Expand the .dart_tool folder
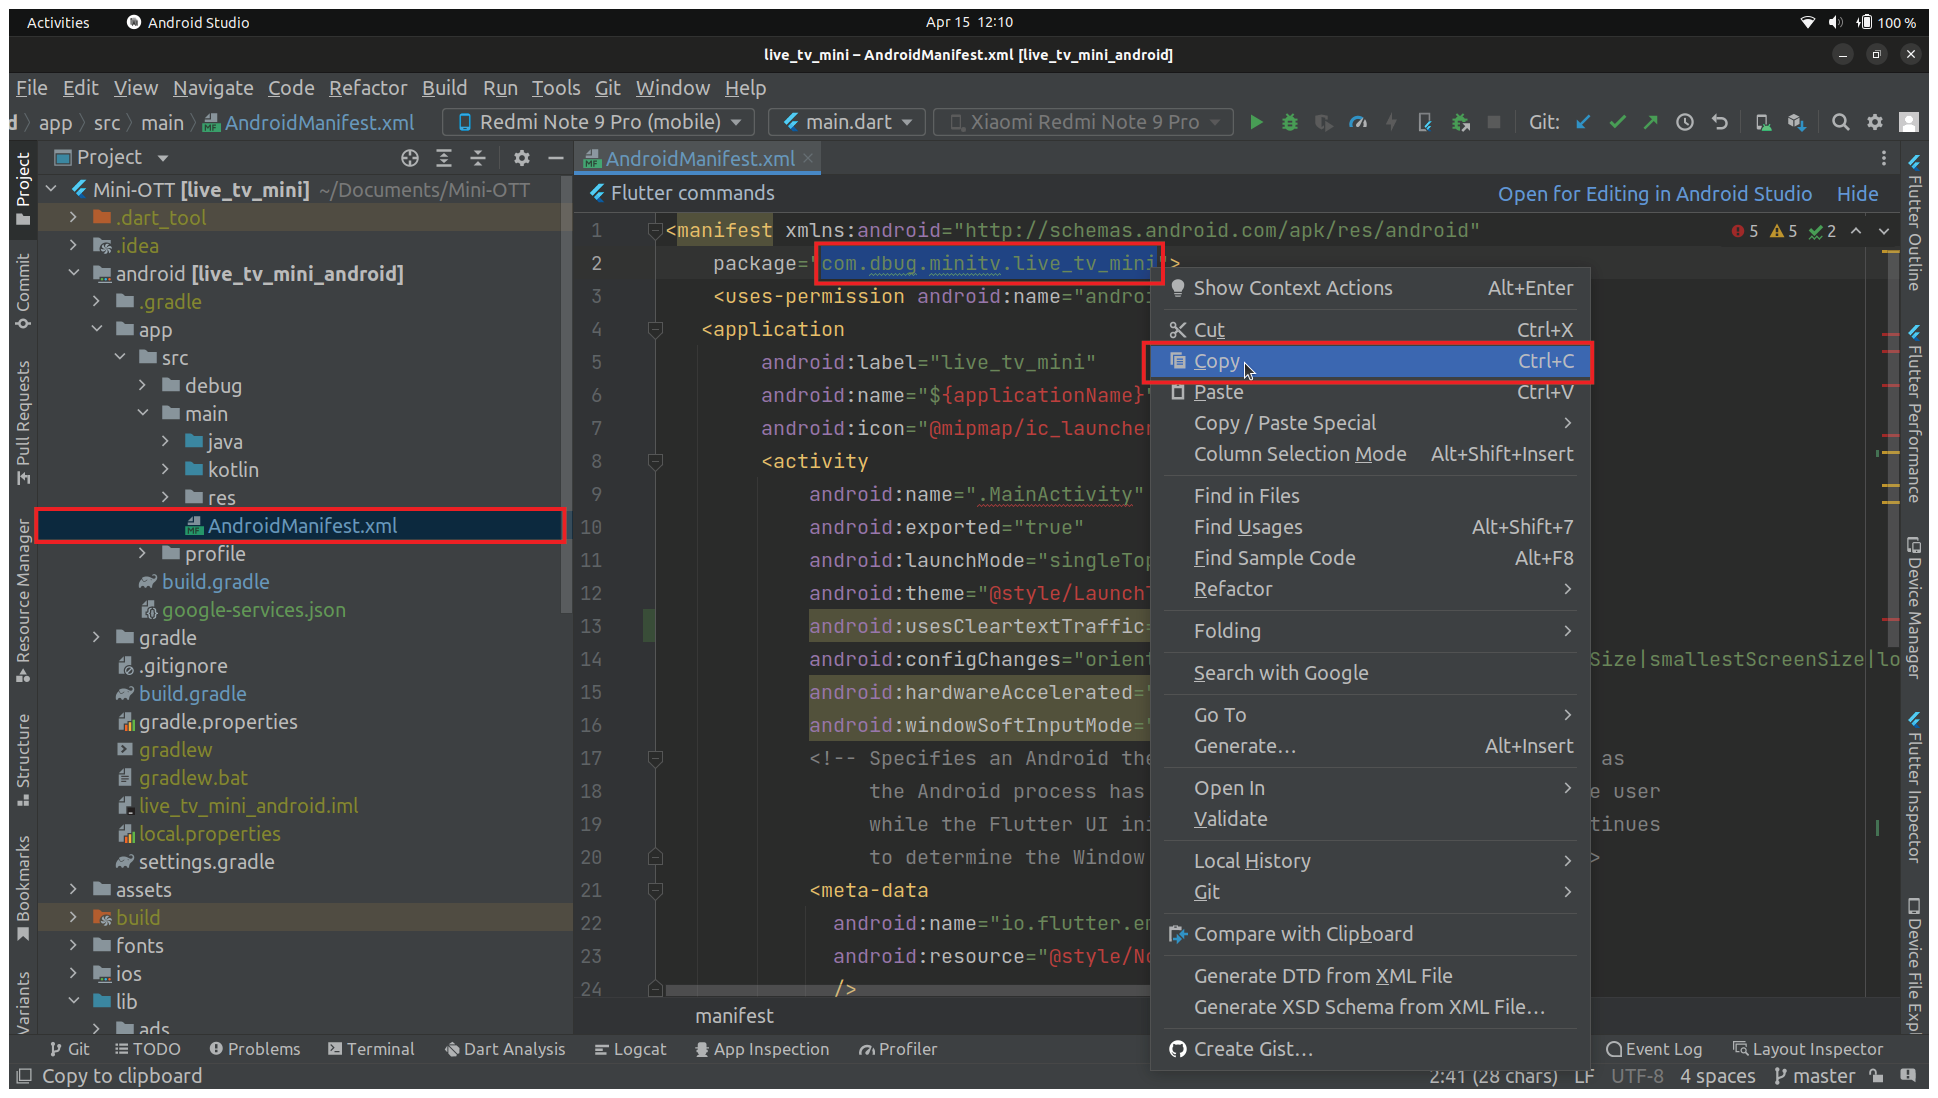Viewport: 1938px width, 1098px height. (x=73, y=217)
